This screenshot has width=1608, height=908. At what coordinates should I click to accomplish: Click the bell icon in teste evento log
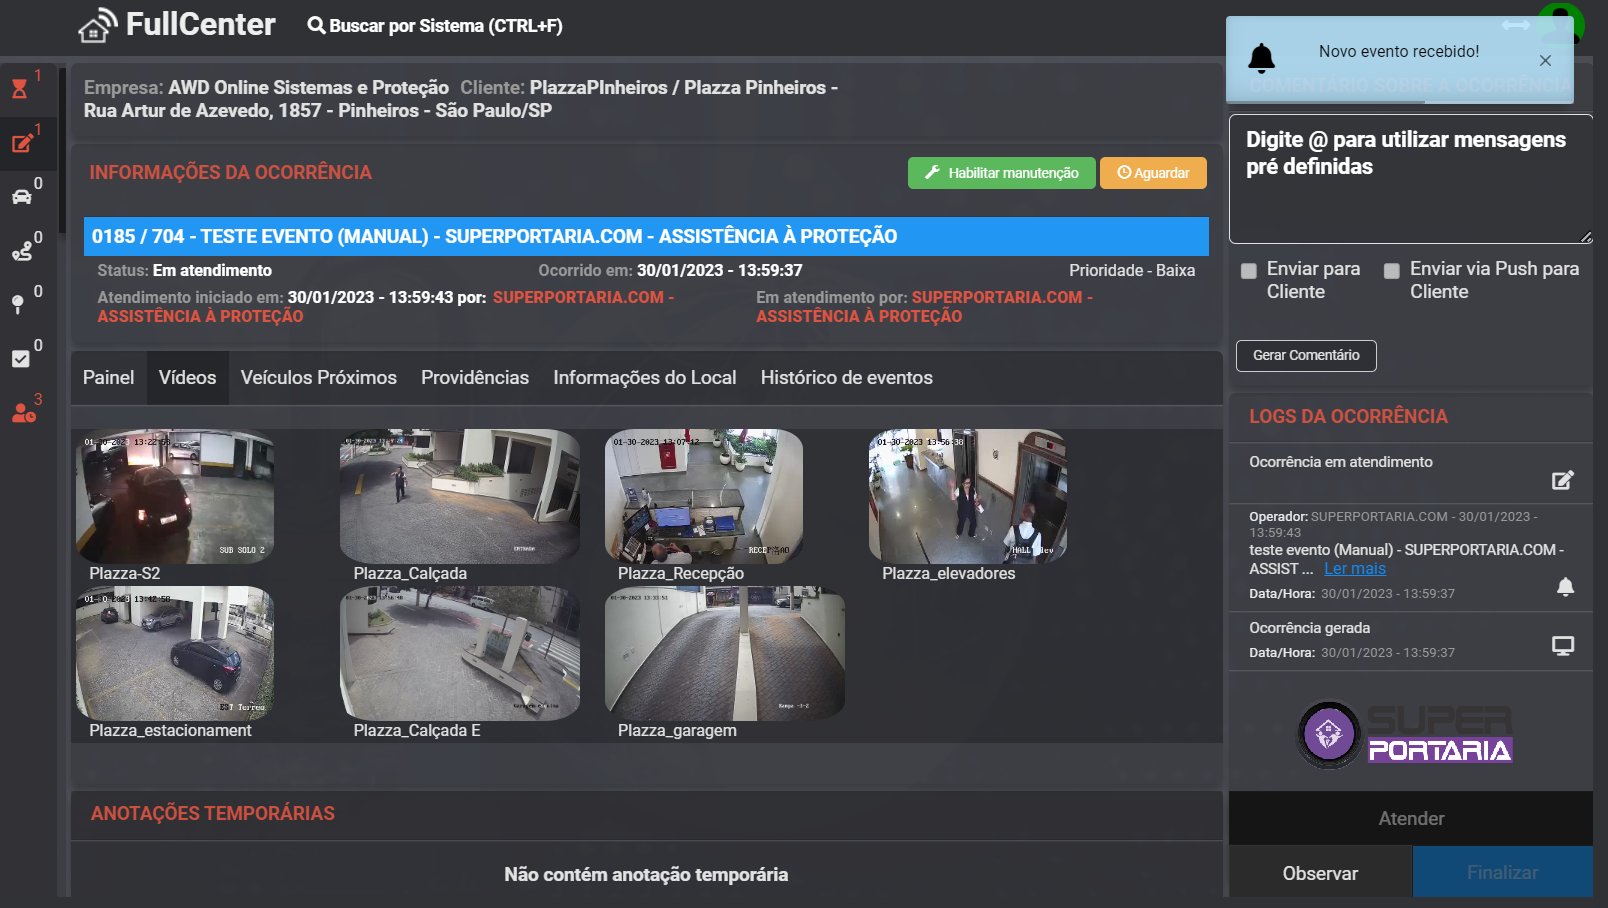pyautogui.click(x=1565, y=587)
